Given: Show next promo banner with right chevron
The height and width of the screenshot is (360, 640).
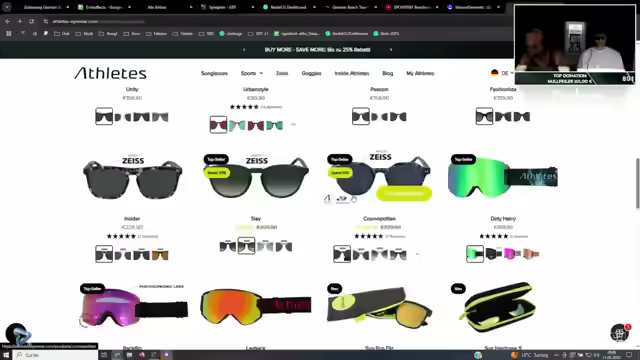Looking at the screenshot, I should coord(391,50).
